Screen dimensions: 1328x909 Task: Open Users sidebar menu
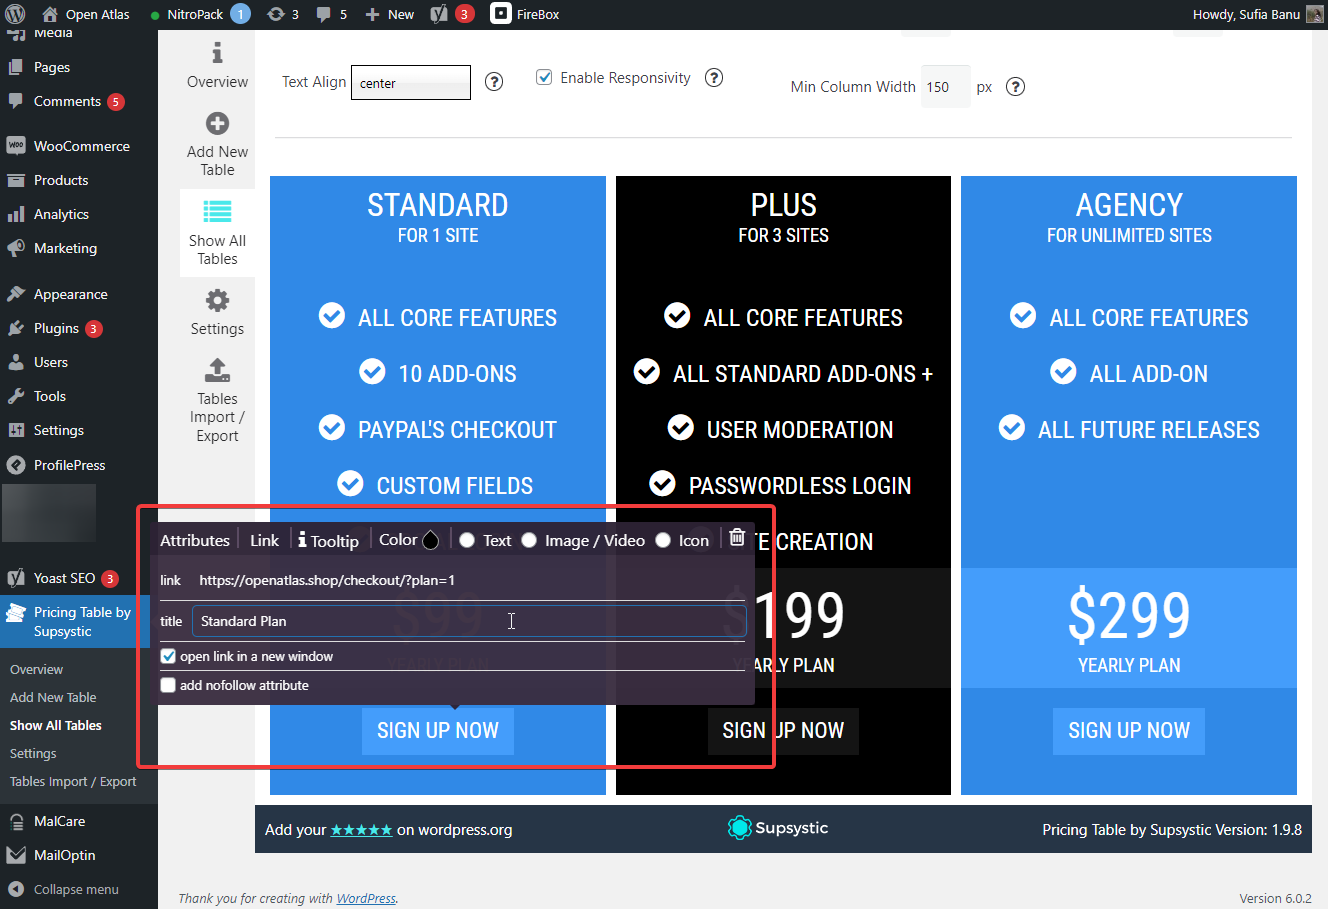51,362
